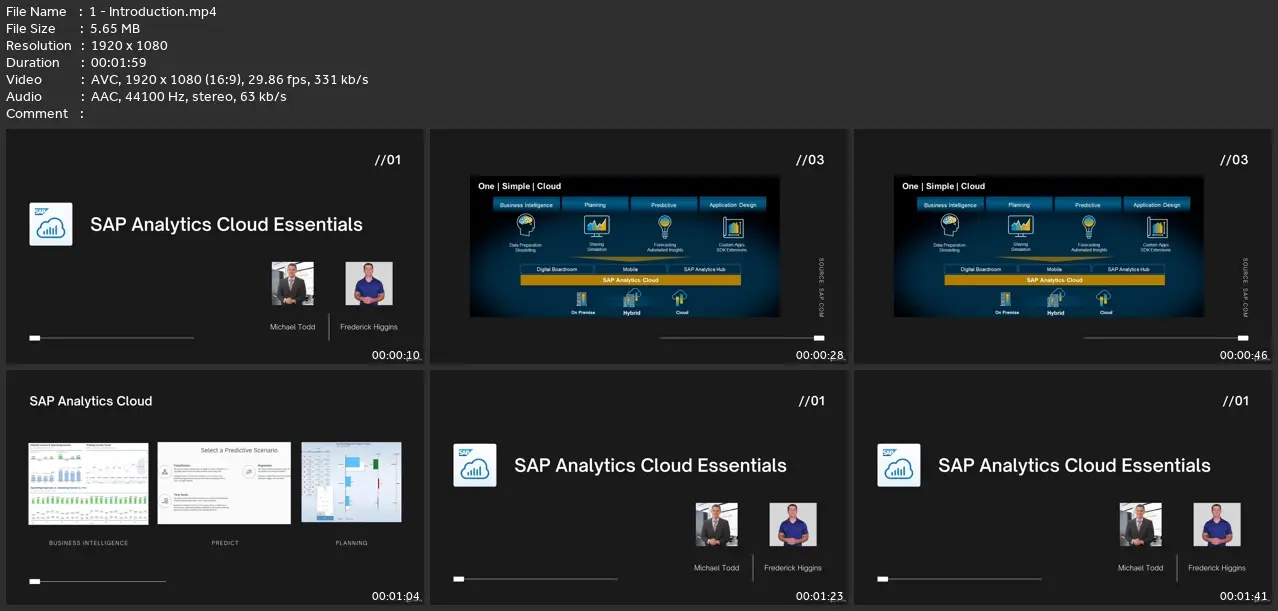Click the 'One | Simple | Cloud' heading in the 00:00:28 frame
The image size is (1278, 611).
tap(520, 186)
